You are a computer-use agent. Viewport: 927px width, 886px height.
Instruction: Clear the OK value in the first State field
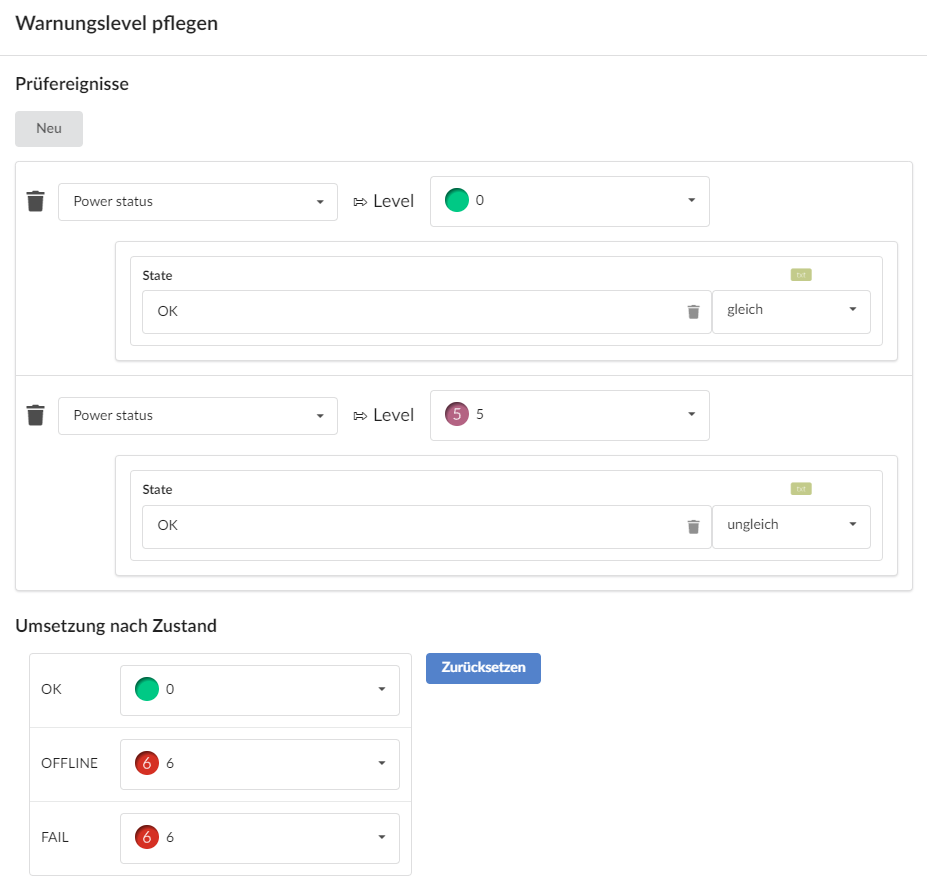693,311
